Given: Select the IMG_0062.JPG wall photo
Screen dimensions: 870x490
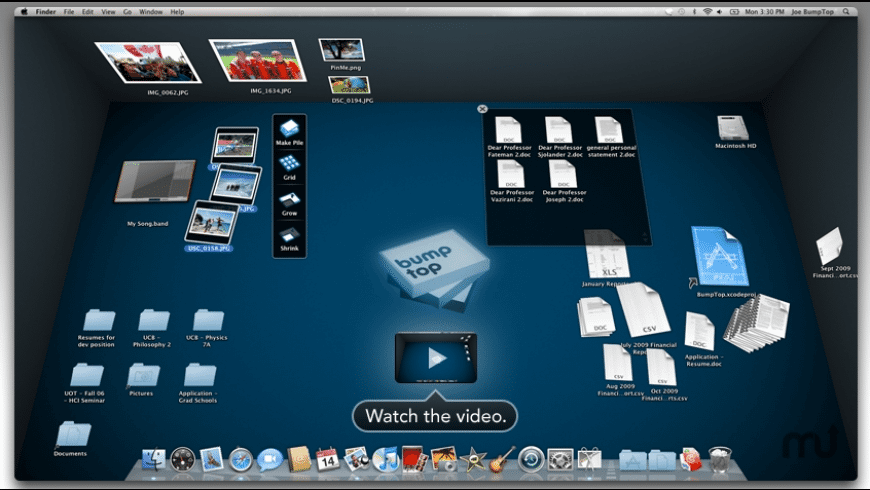Looking at the screenshot, I should point(148,62).
